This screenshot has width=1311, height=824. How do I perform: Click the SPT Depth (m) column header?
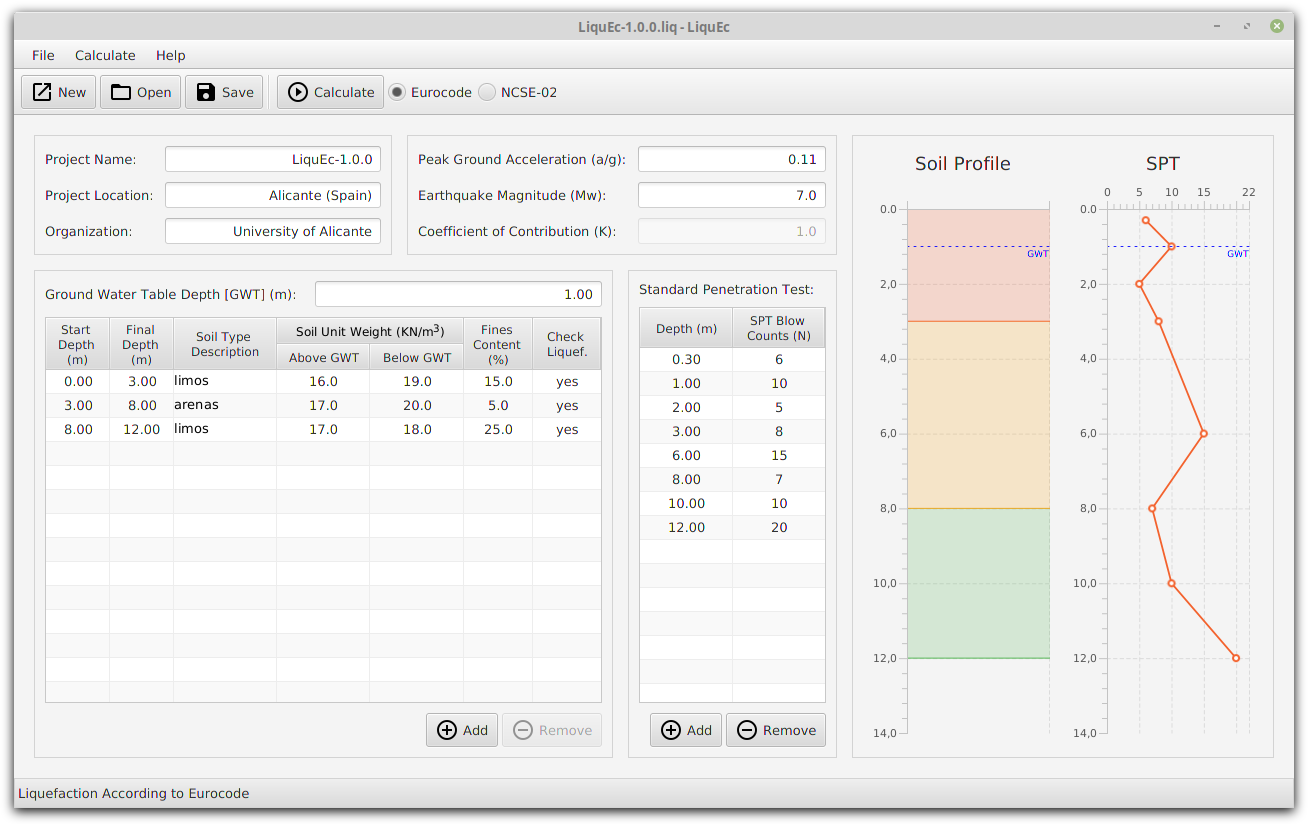click(x=686, y=328)
